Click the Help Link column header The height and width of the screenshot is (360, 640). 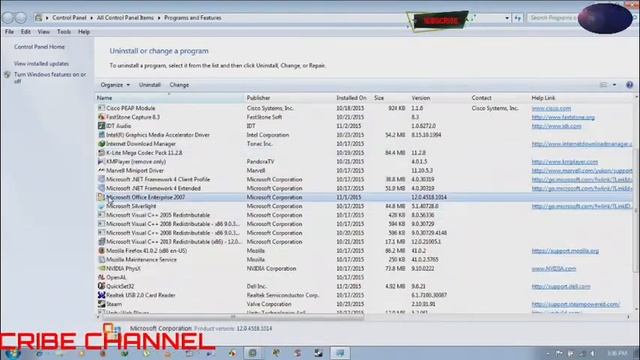tap(581, 98)
